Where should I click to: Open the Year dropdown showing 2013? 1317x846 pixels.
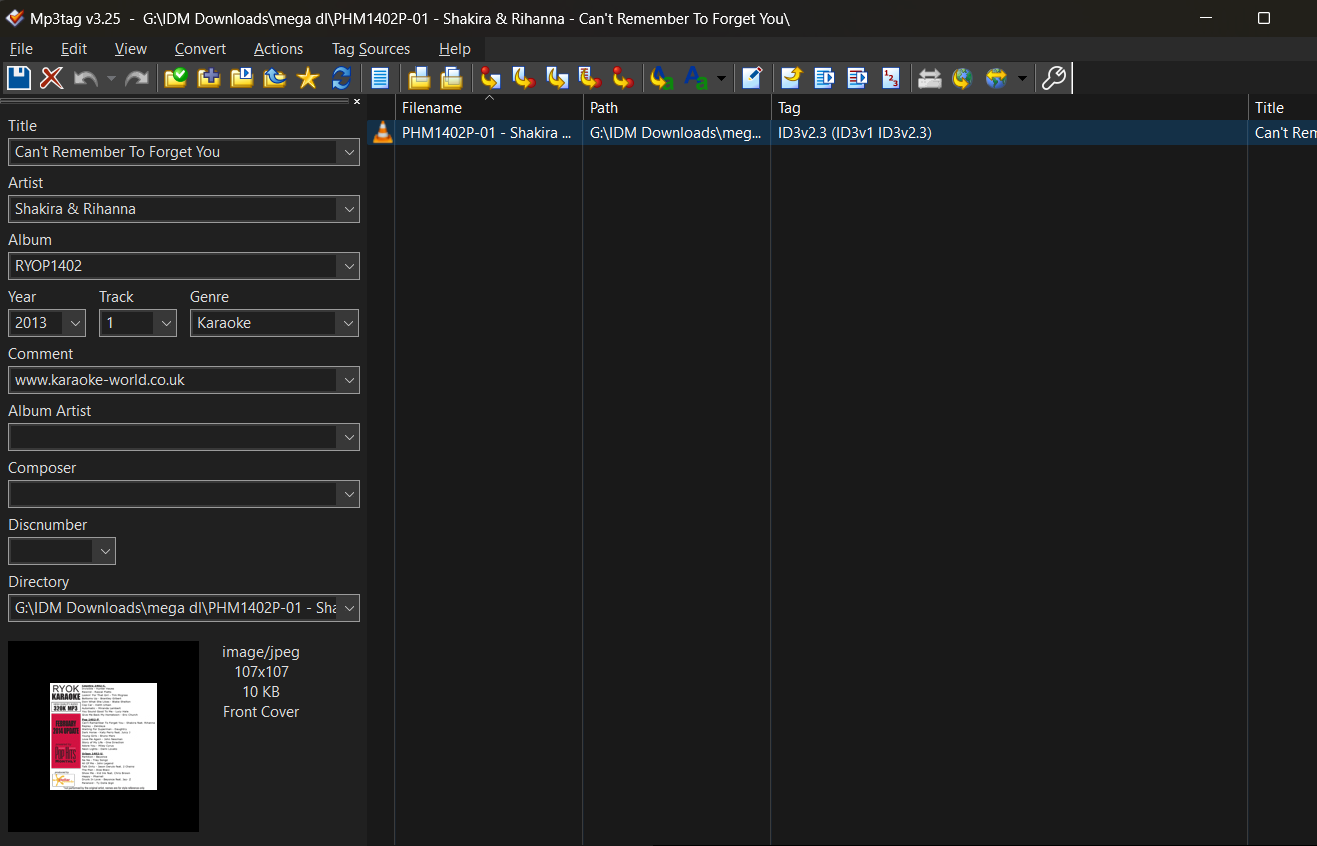[x=74, y=323]
